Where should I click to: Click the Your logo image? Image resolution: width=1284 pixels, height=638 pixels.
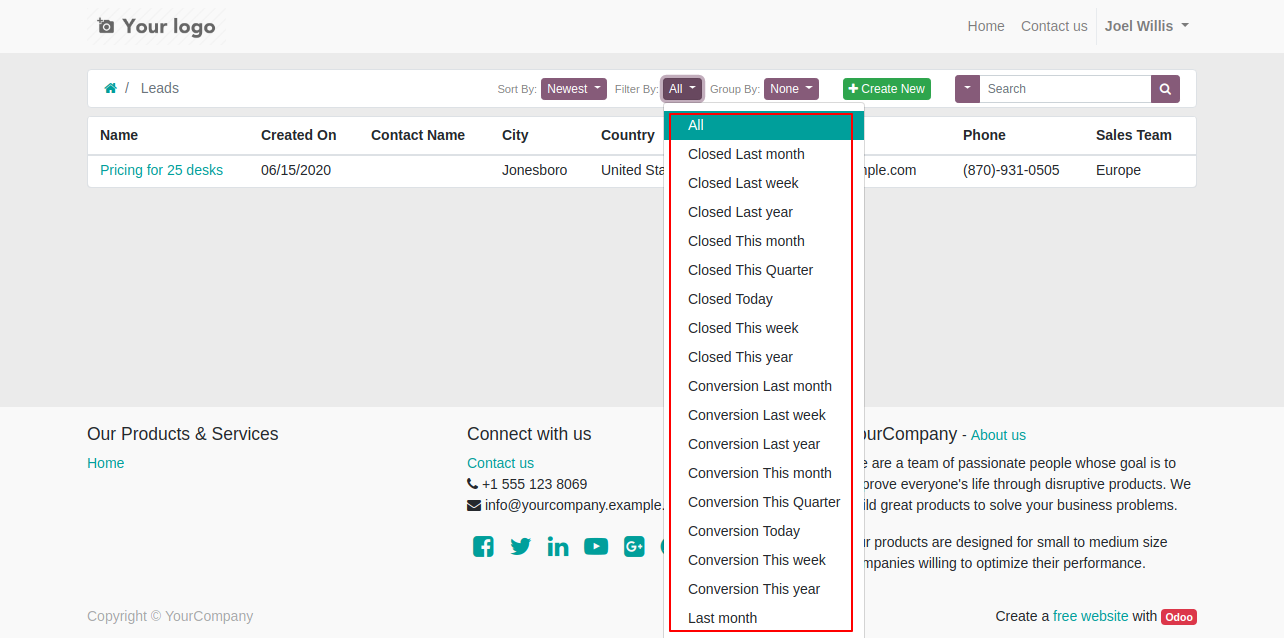[157, 26]
